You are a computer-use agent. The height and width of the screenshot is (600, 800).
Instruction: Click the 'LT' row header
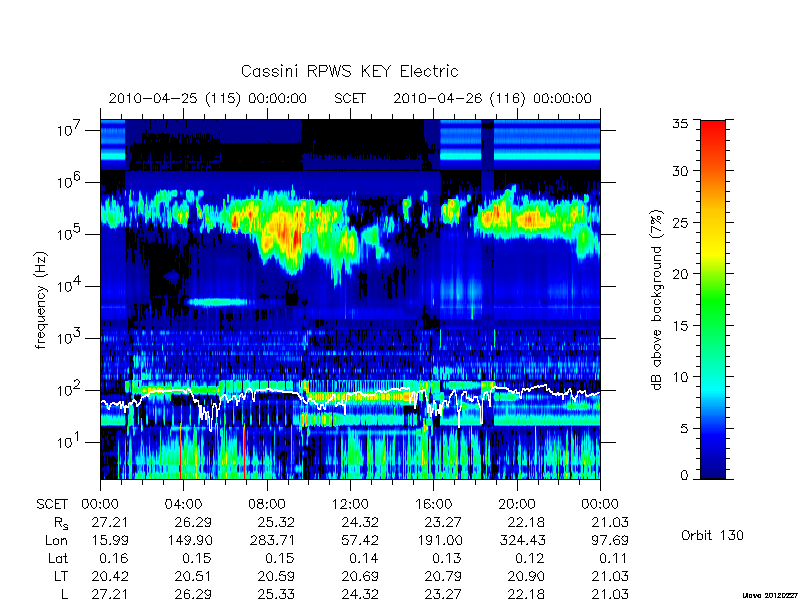[61, 577]
